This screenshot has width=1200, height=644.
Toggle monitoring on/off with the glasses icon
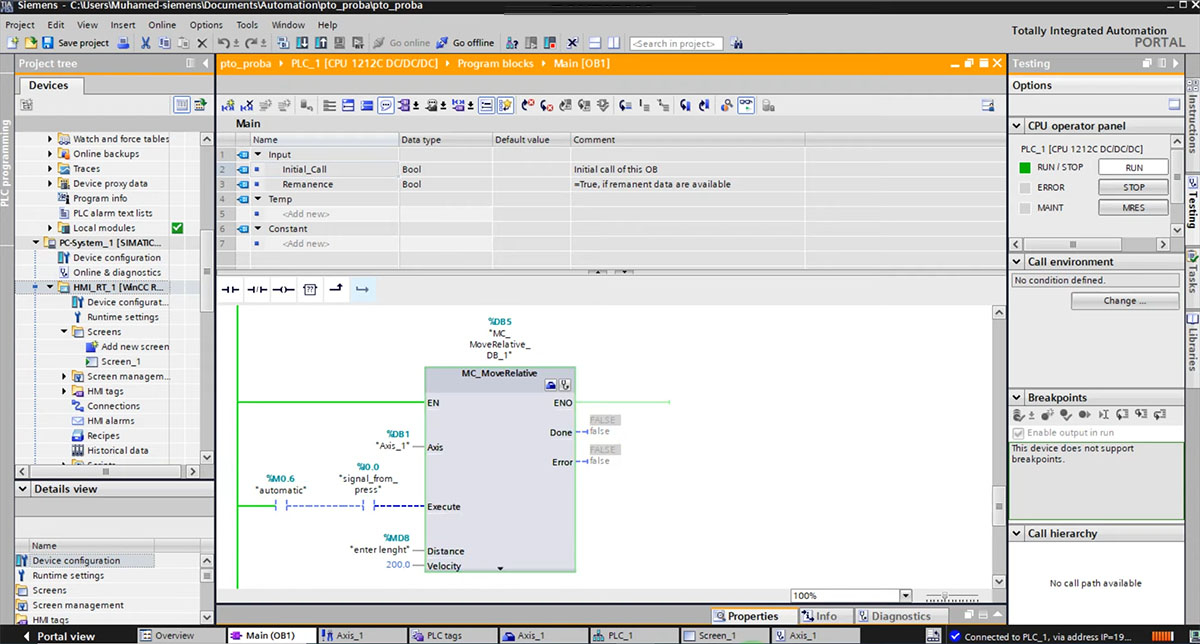coord(745,105)
